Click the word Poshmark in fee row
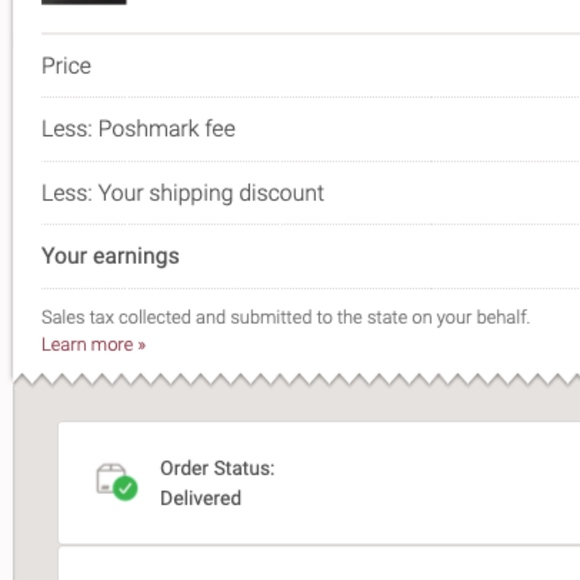Image resolution: width=580 pixels, height=580 pixels. [149, 129]
